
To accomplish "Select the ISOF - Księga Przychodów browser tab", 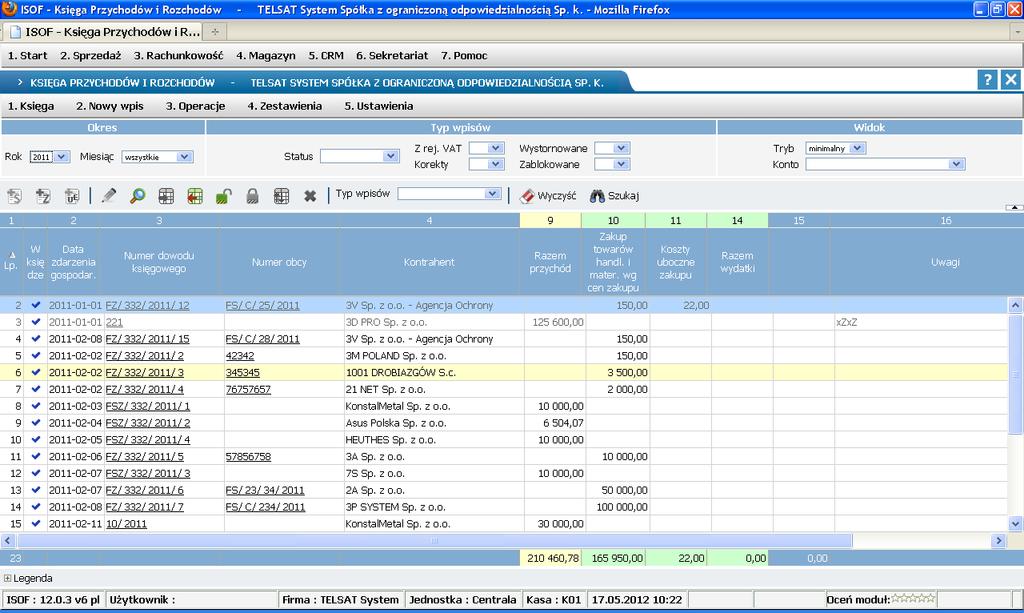I will click(104, 31).
